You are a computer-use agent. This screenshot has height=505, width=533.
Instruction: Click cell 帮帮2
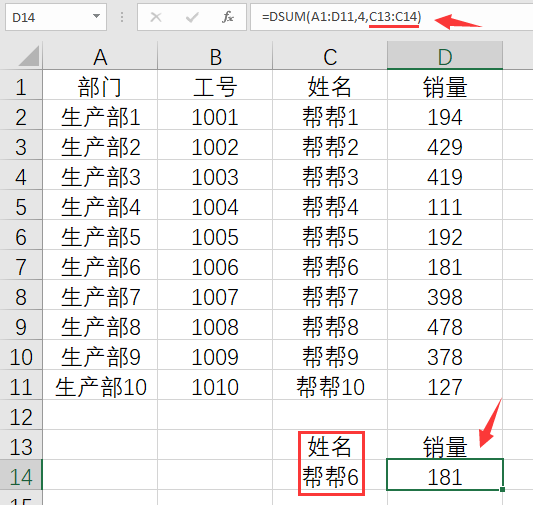click(x=330, y=145)
